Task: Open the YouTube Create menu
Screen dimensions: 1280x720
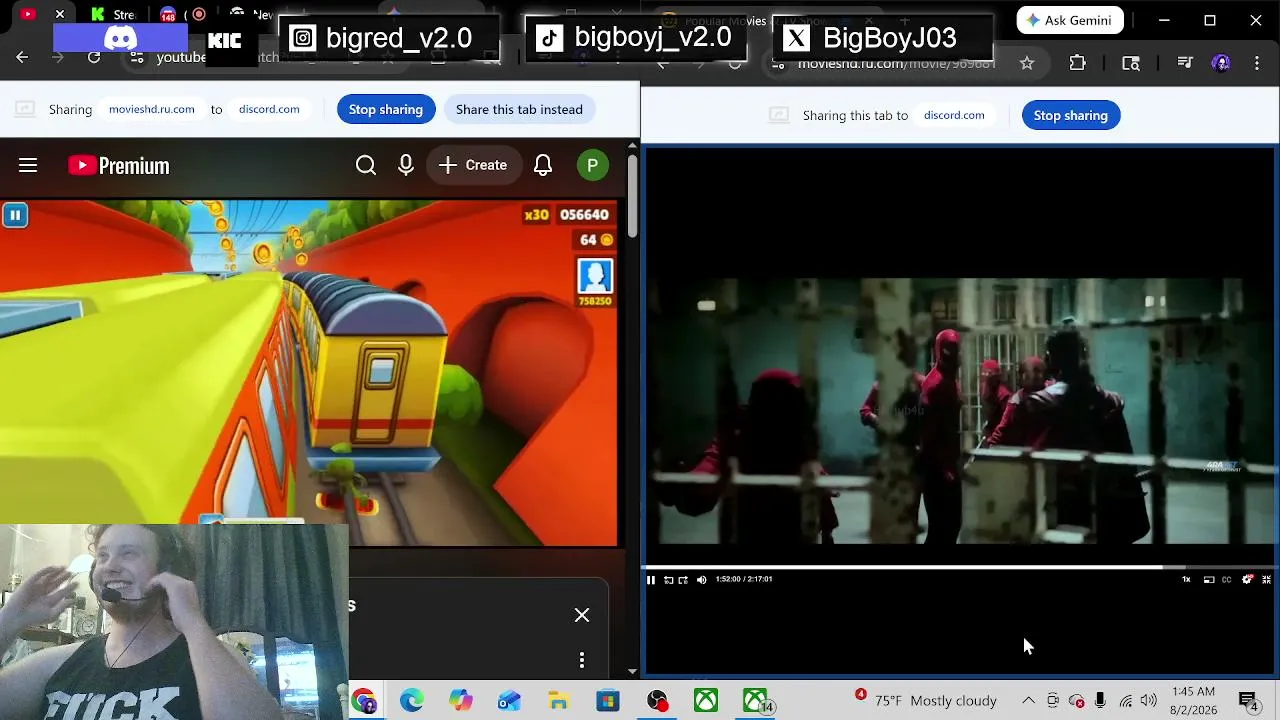Action: pyautogui.click(x=473, y=165)
